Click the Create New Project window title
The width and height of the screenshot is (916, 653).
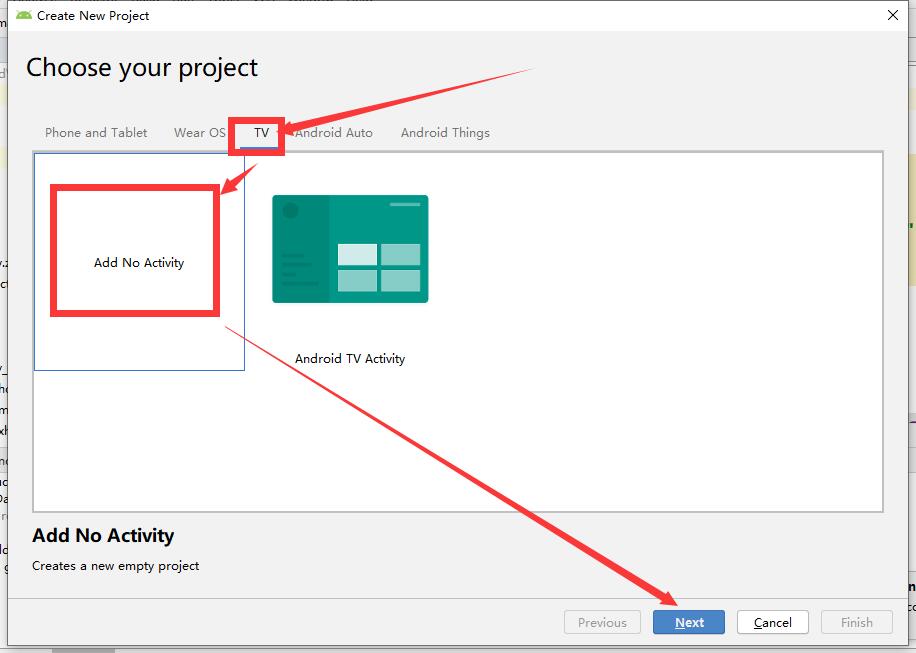pyautogui.click(x=93, y=16)
